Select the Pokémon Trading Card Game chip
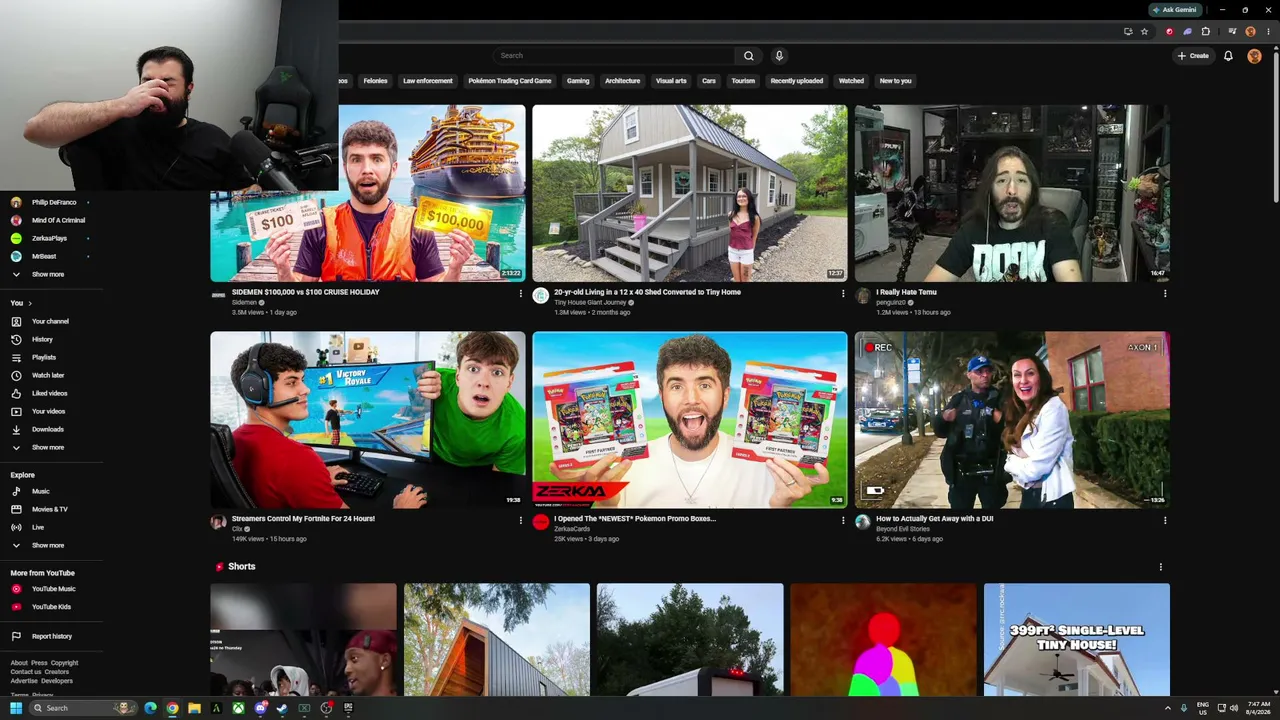This screenshot has height=720, width=1280. (510, 81)
